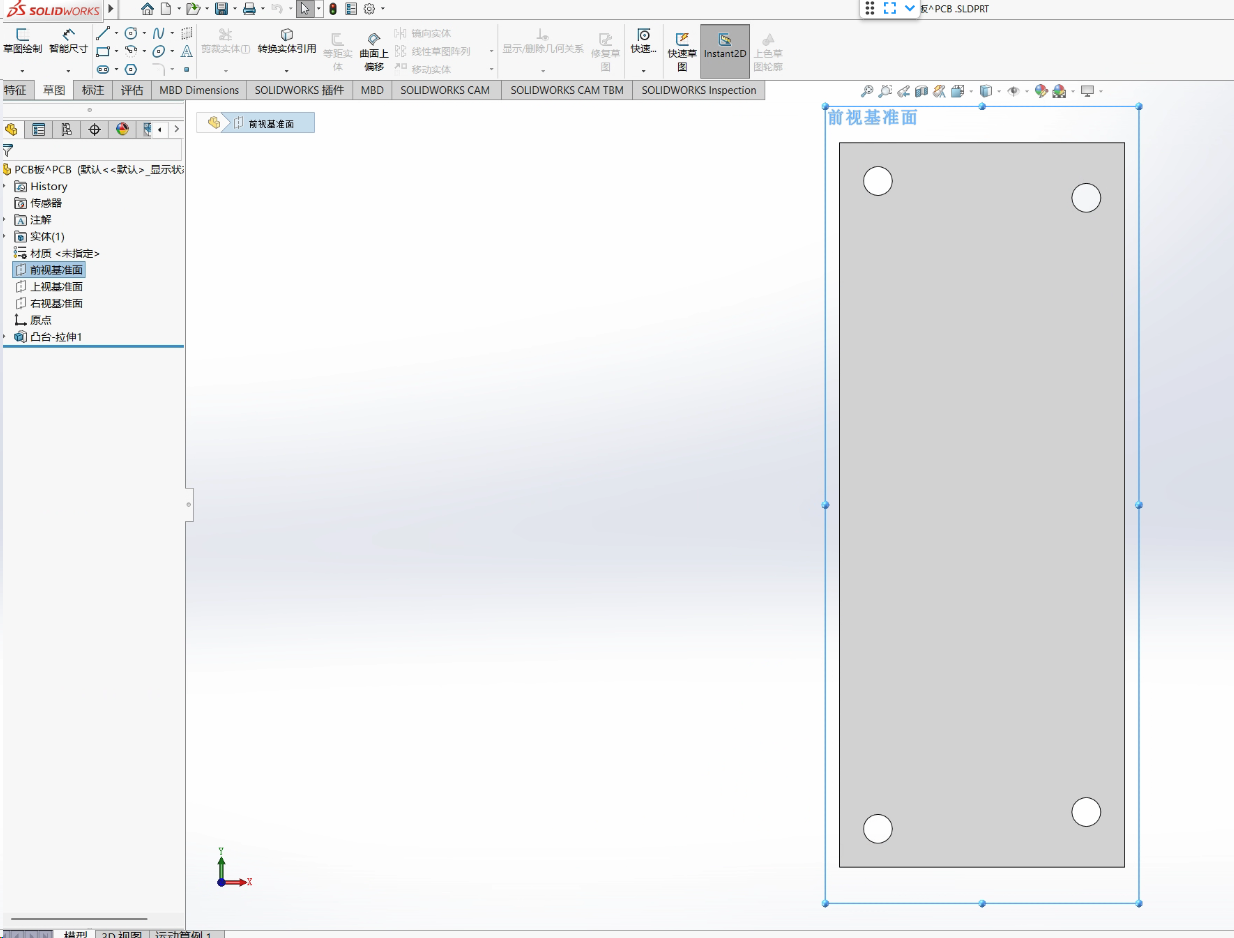Click the Section View icon in view toolbar
Screen dimensions: 1234x938
[921, 91]
